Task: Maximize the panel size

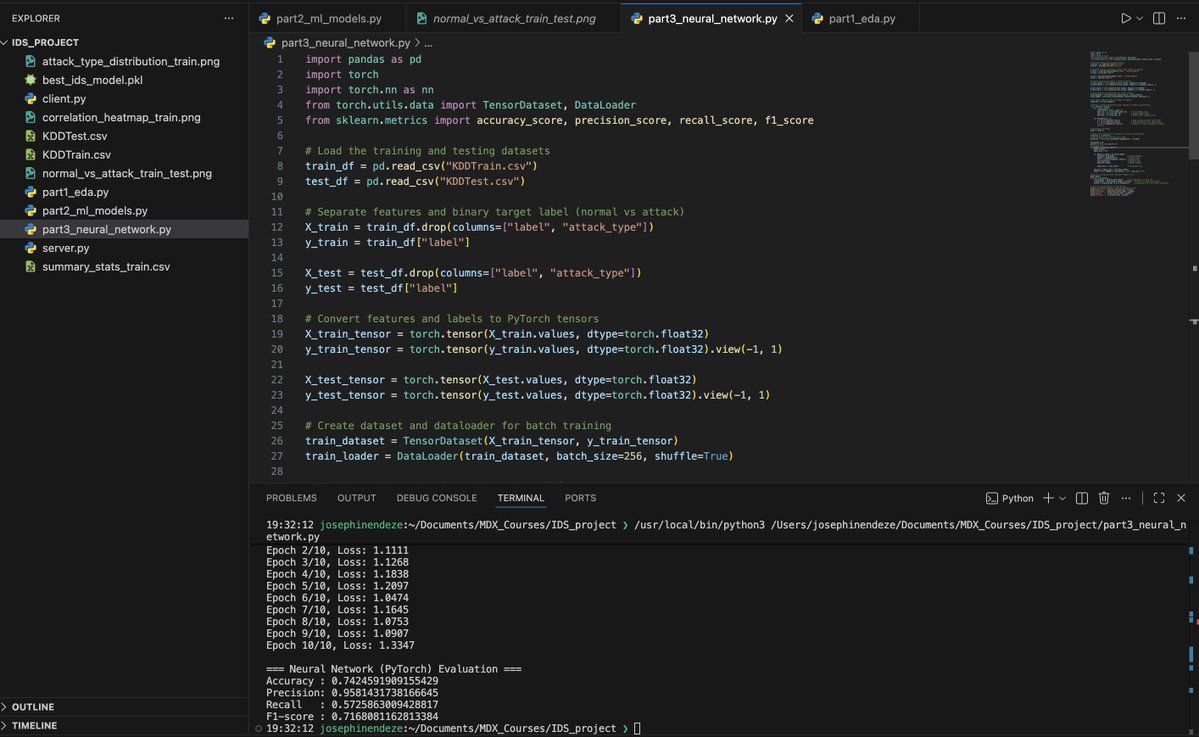Action: [x=1159, y=498]
